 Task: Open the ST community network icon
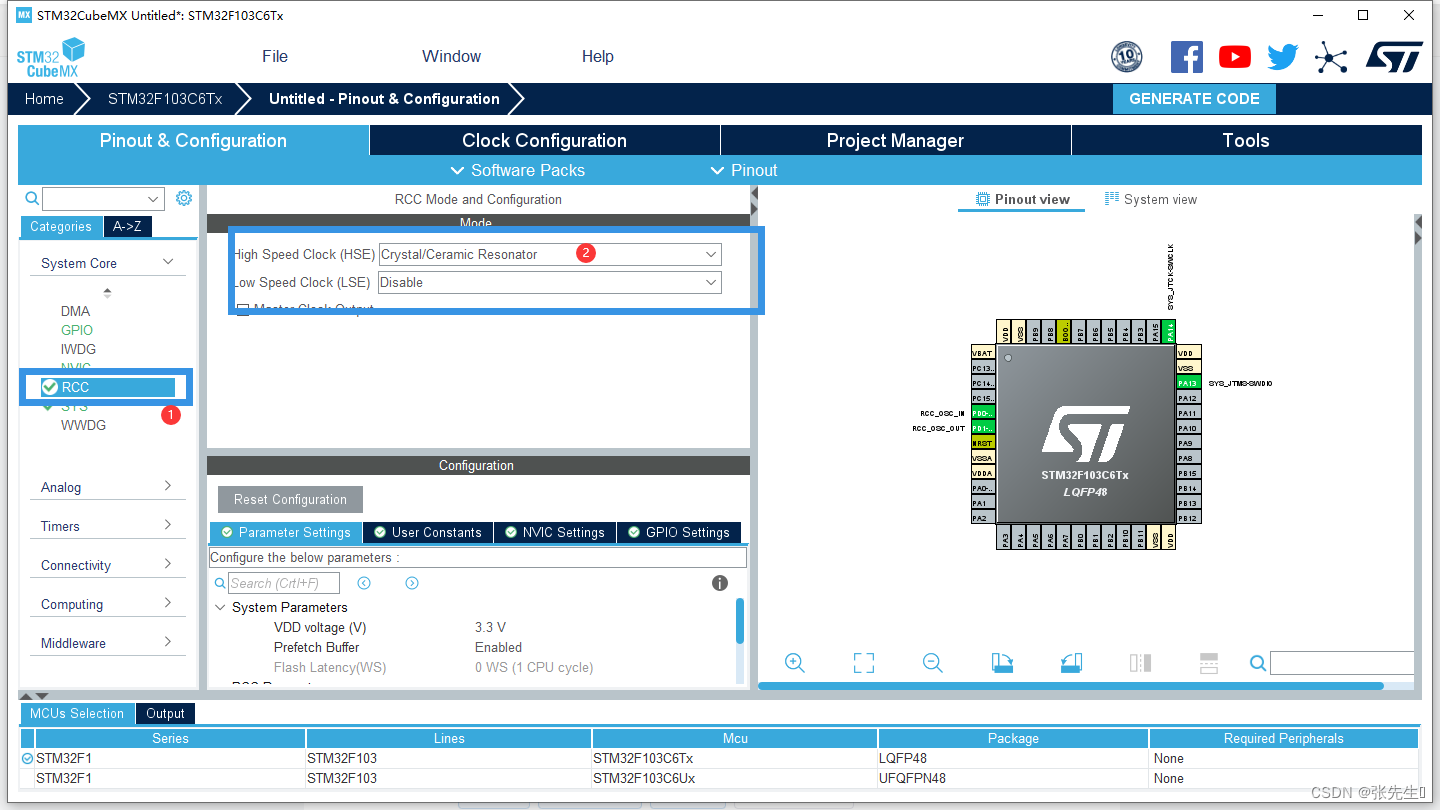[x=1331, y=57]
